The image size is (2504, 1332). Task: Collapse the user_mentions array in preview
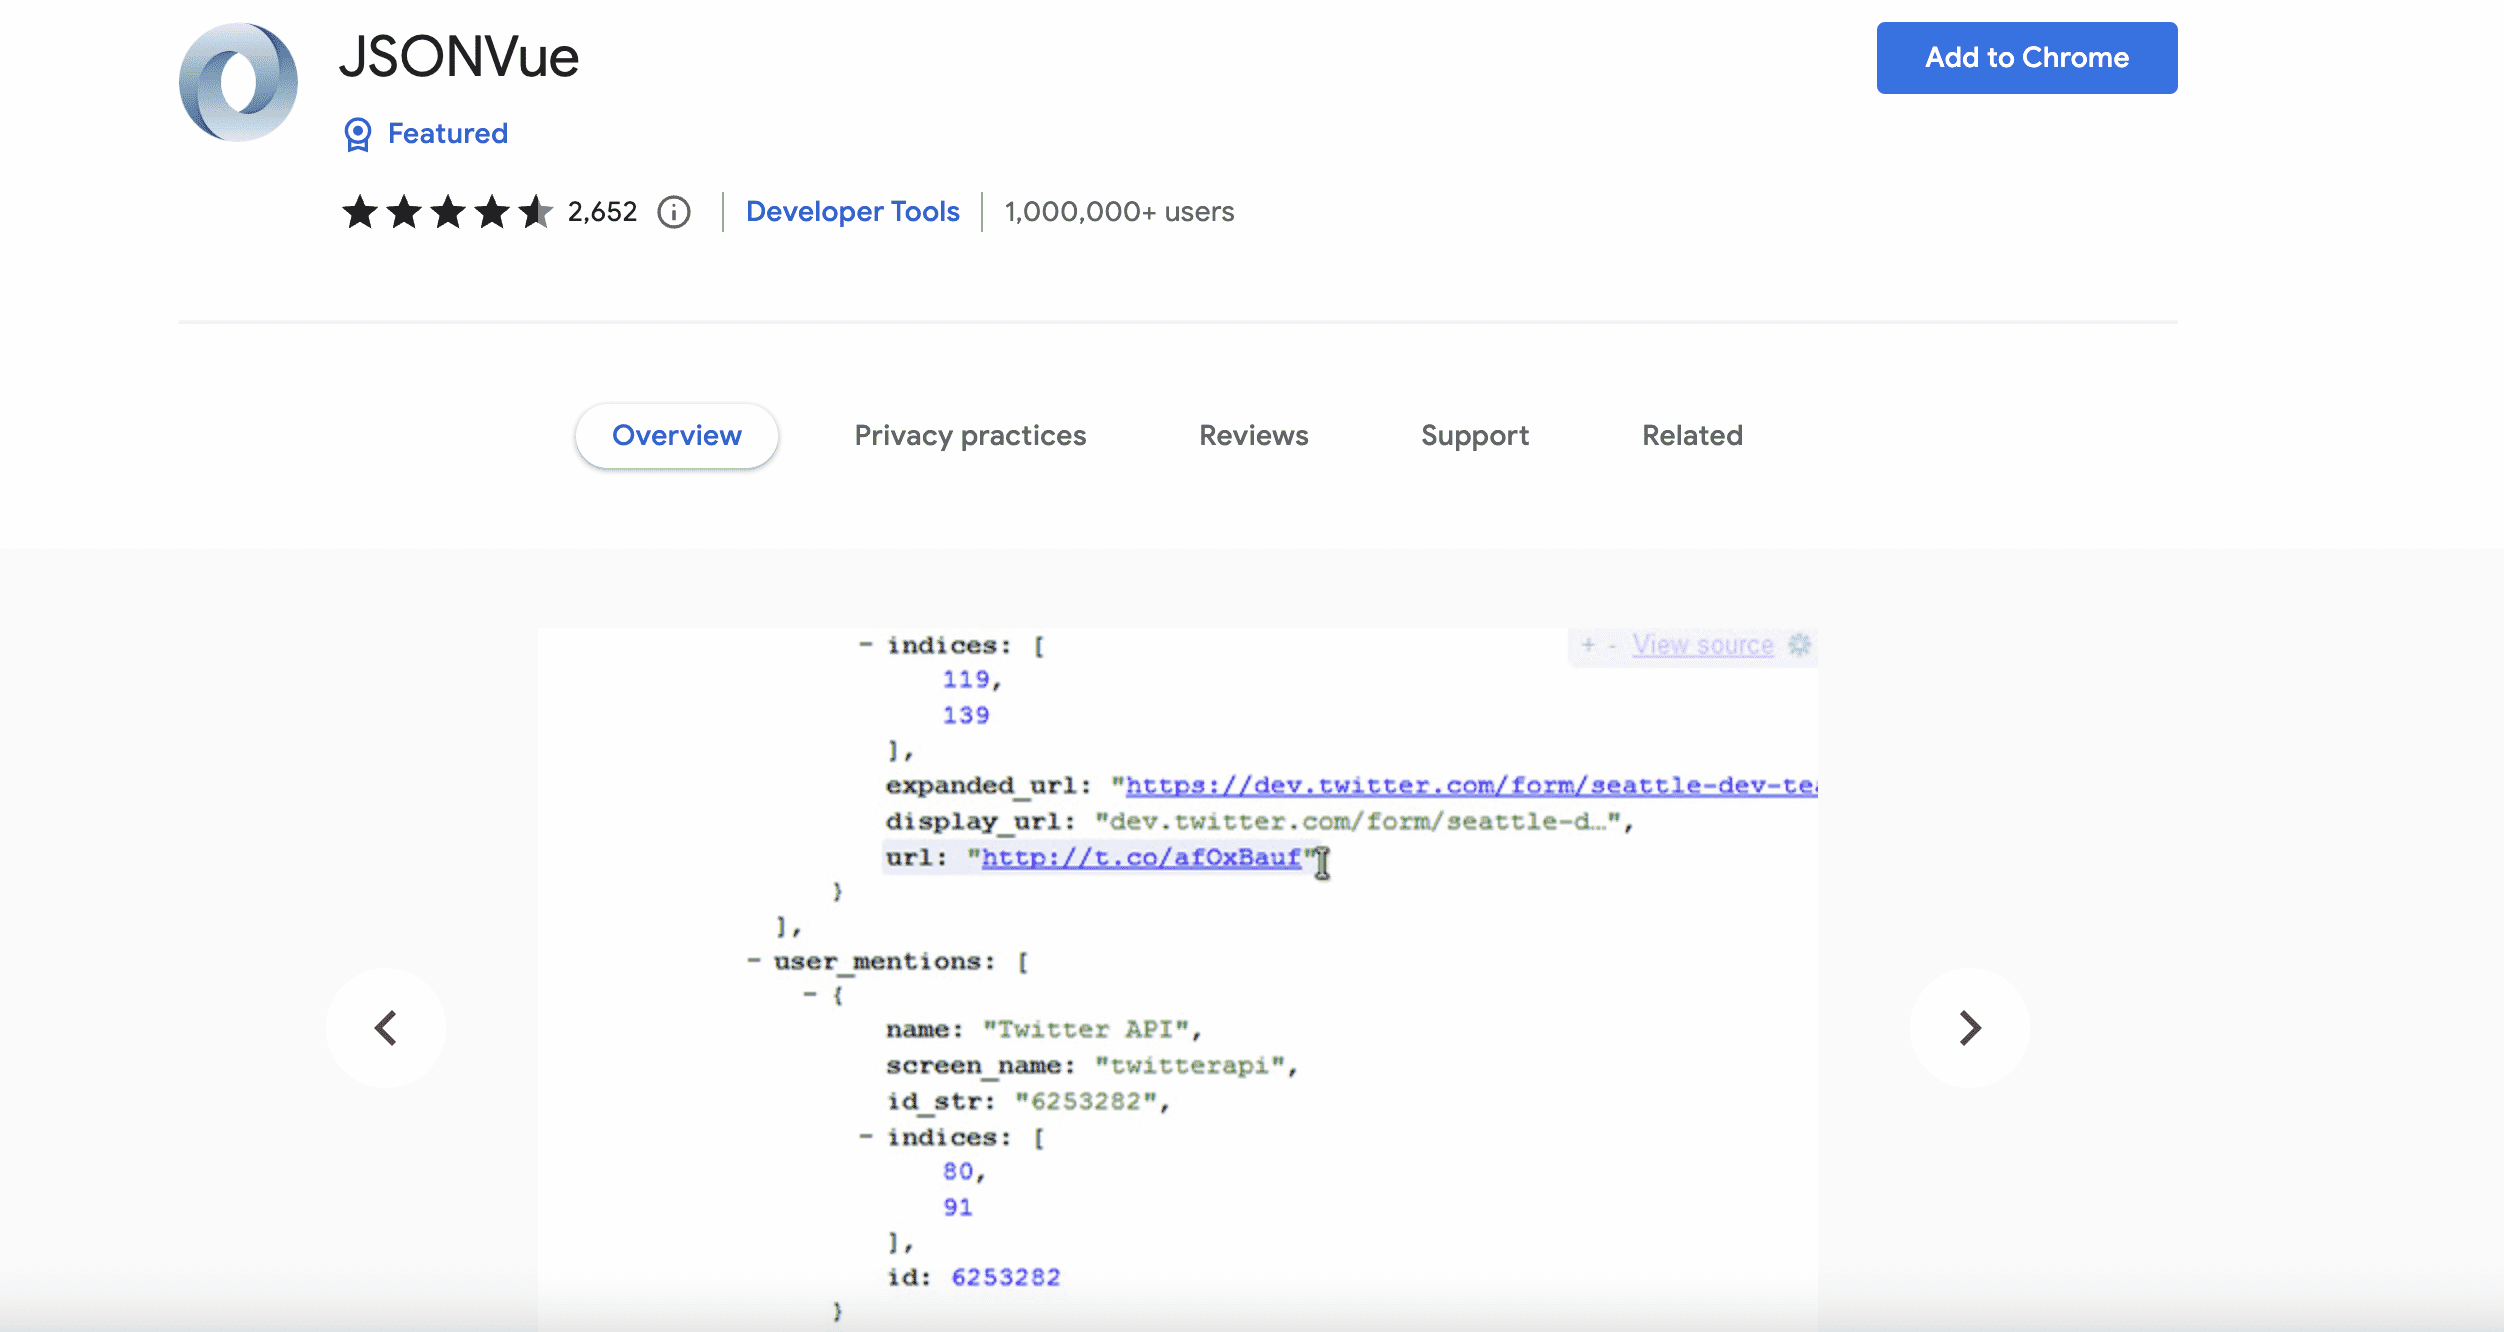point(754,961)
